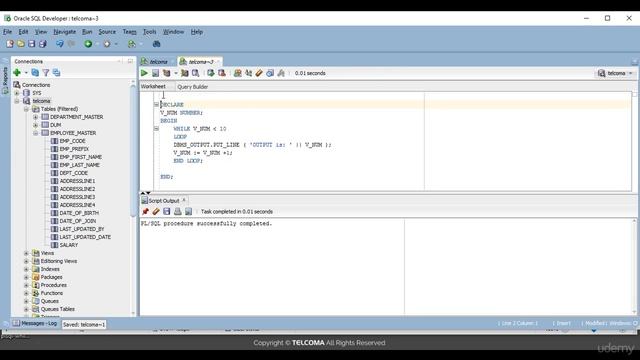The width and height of the screenshot is (640, 360).
Task: Collapse the Tables (Filtered) node
Action: pos(26,109)
